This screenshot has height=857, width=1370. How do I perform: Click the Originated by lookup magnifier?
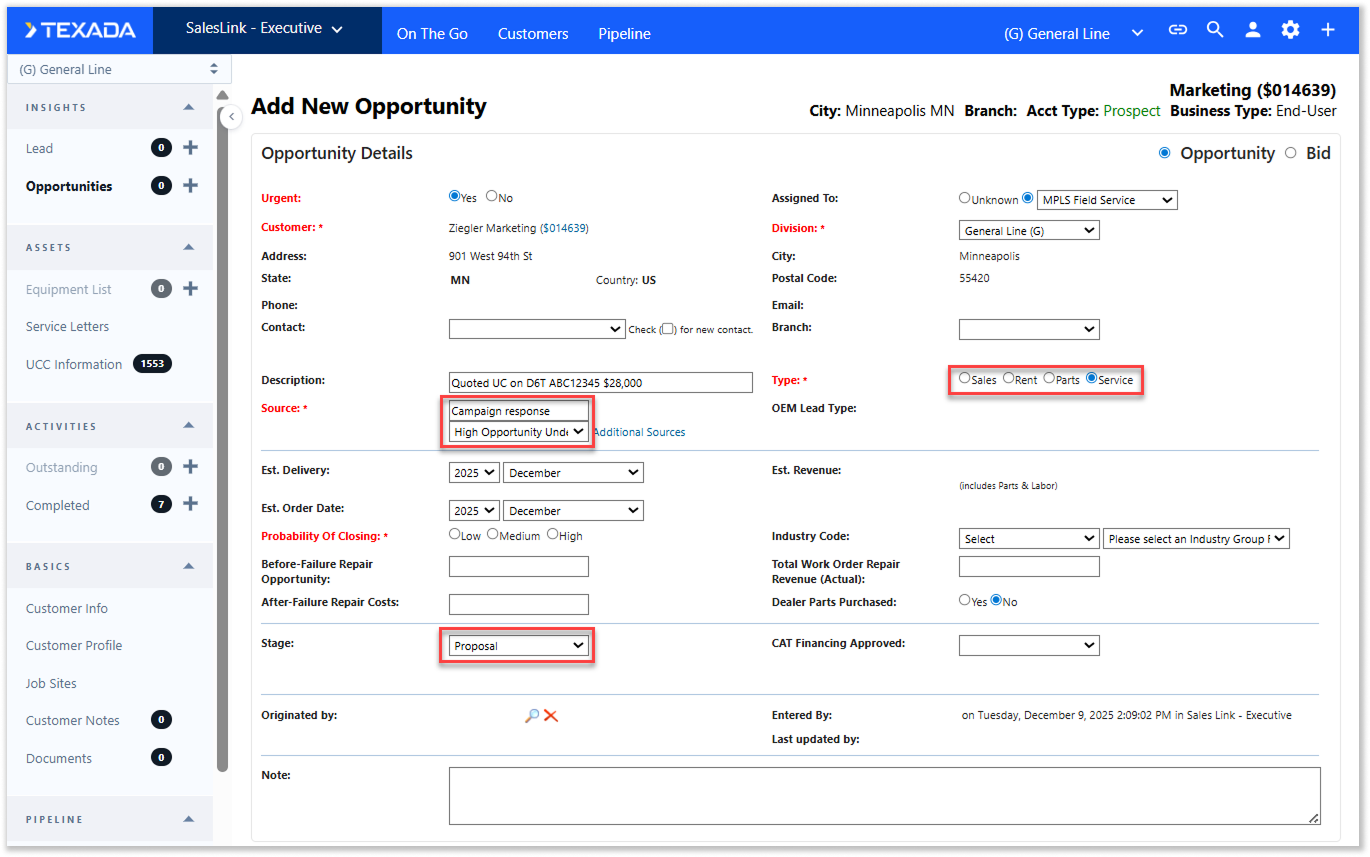click(532, 716)
